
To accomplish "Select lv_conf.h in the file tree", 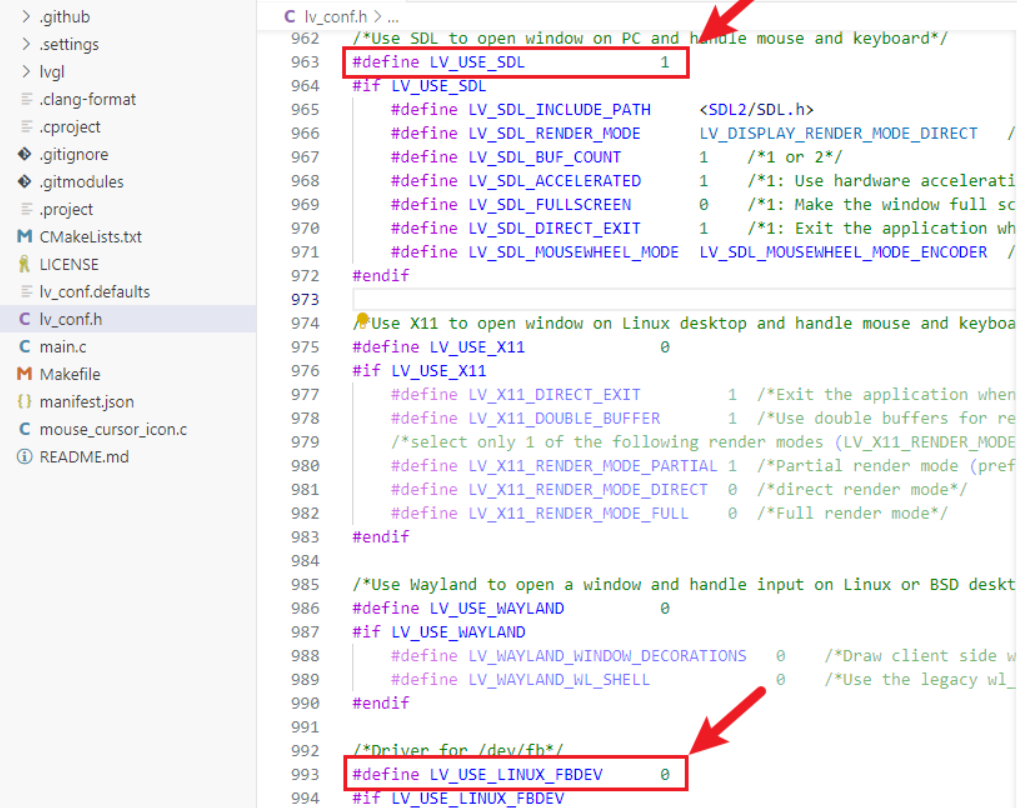I will point(71,319).
